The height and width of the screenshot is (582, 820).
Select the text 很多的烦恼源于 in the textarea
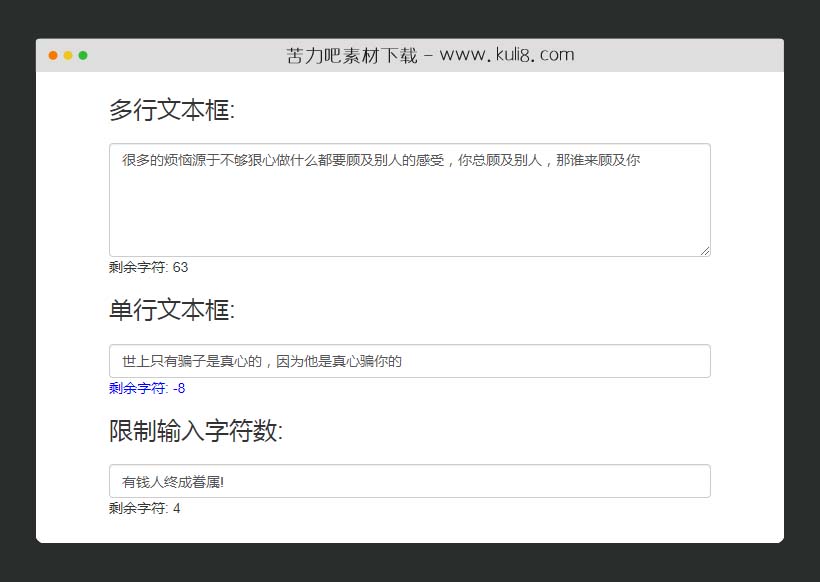[173, 159]
